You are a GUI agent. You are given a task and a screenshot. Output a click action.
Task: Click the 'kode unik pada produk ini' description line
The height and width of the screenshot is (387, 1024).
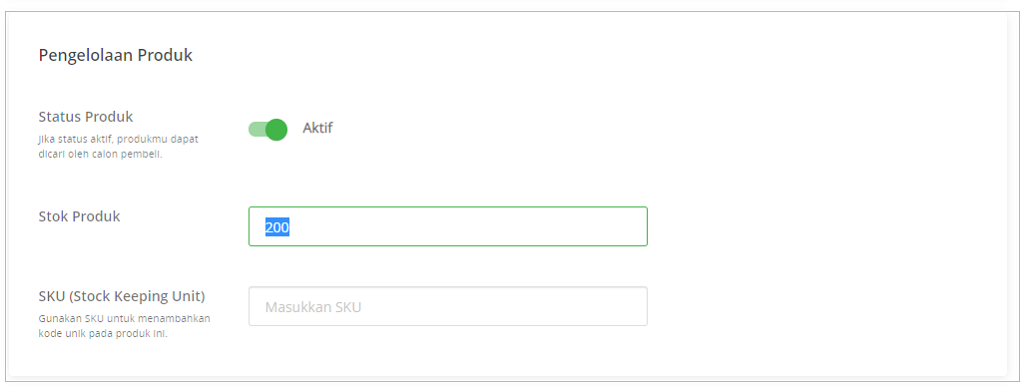pos(103,333)
